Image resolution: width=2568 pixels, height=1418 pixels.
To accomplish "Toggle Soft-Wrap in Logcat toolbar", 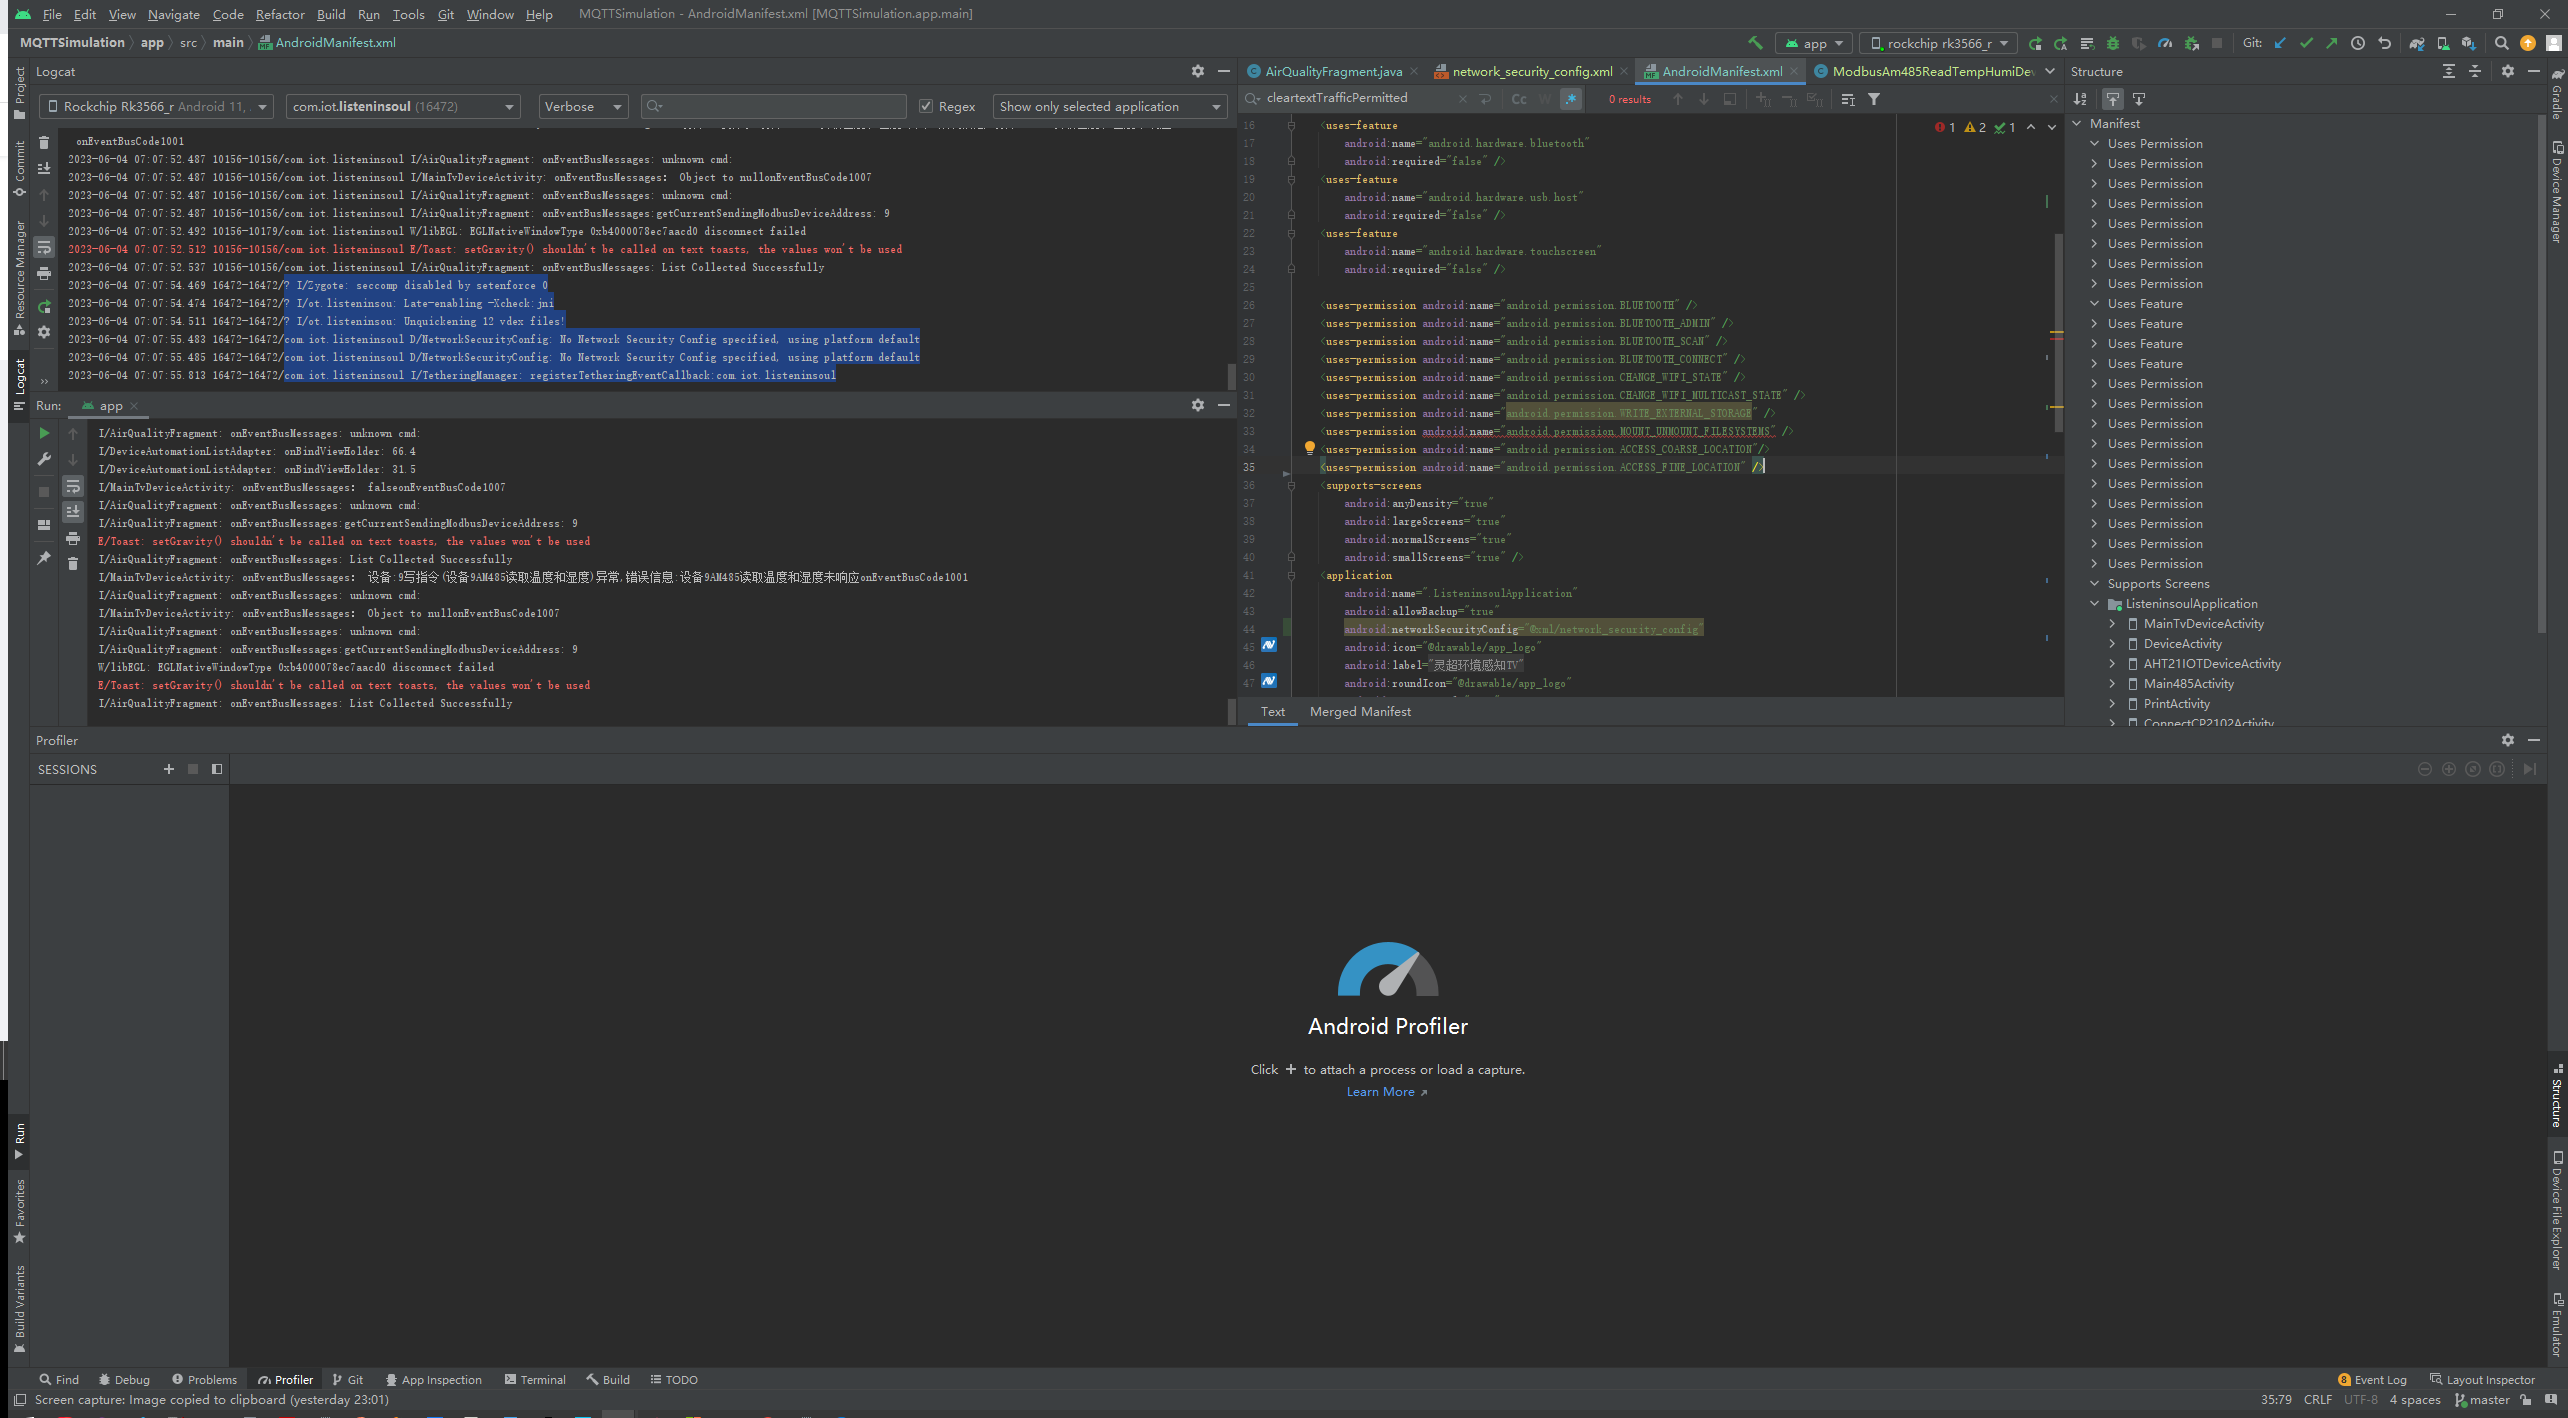I will 44,247.
